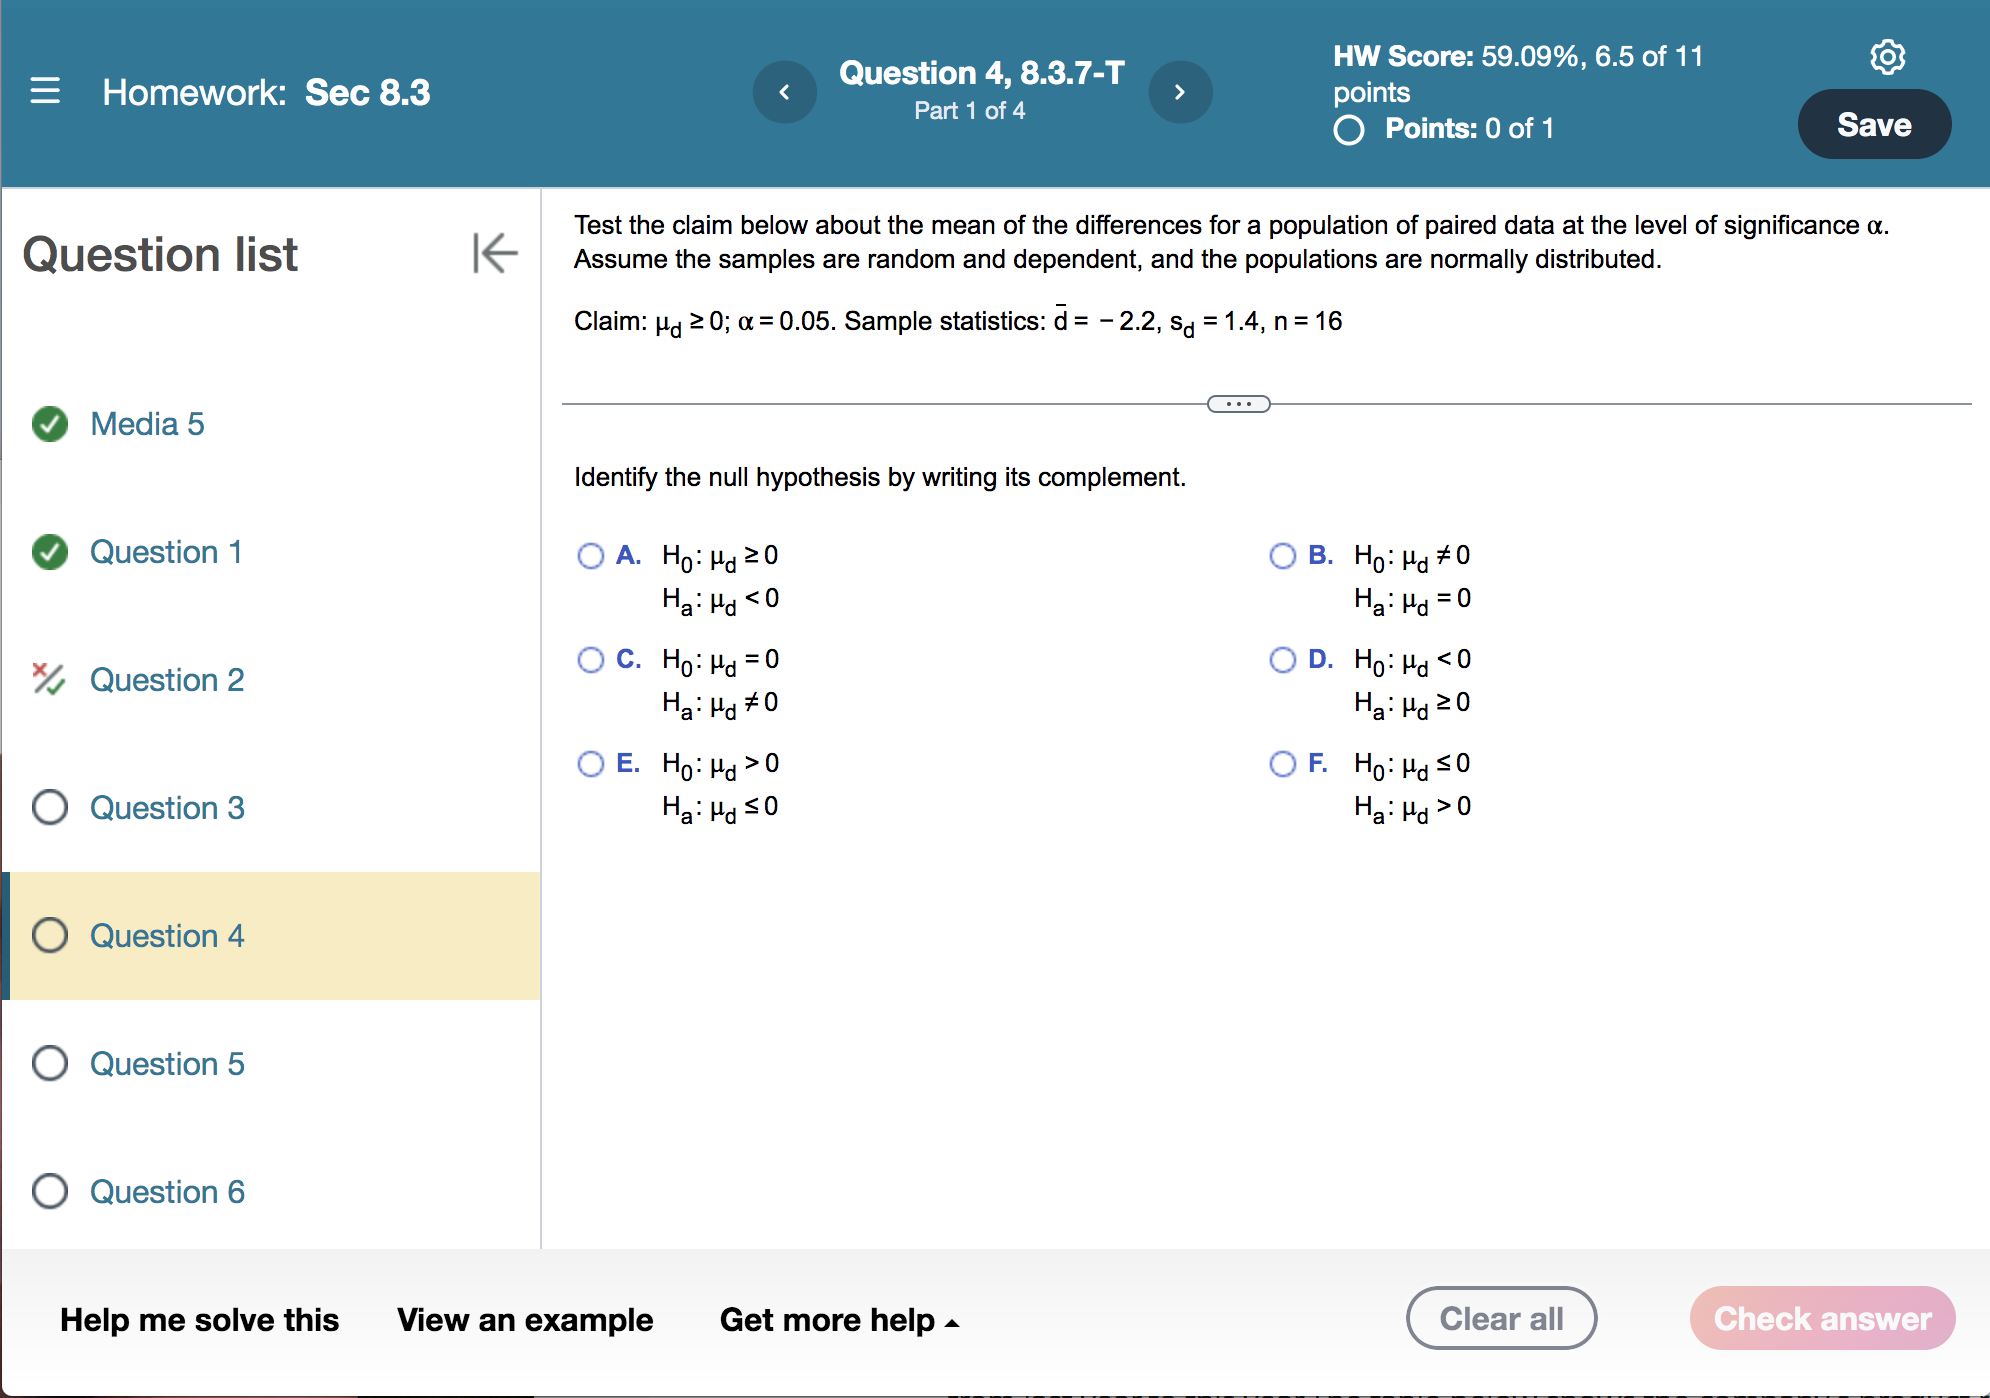
Task: Go to the next question arrow
Action: coord(1180,93)
